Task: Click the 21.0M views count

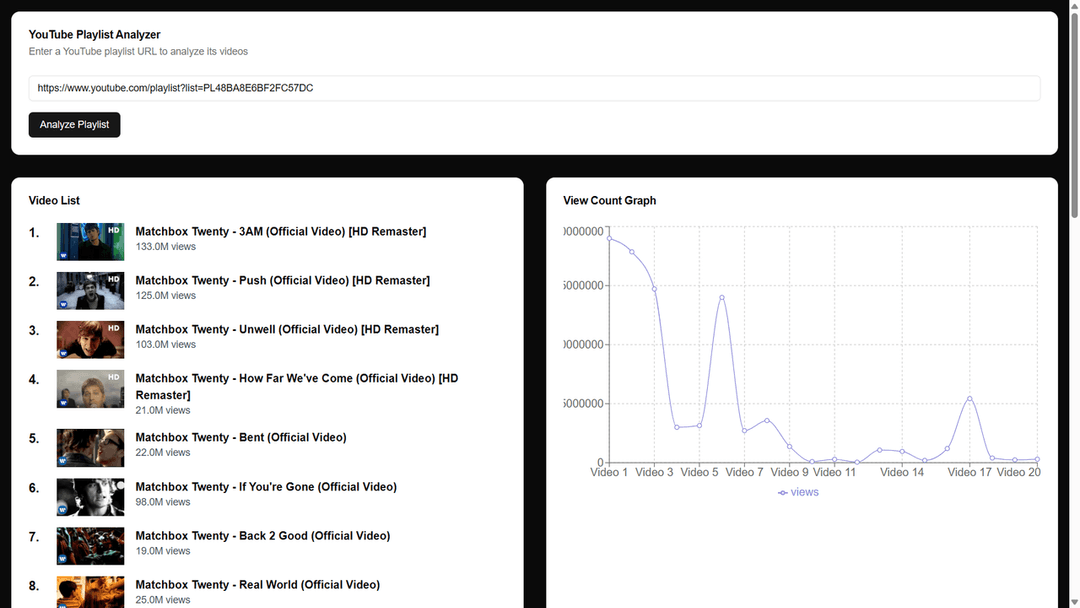Action: point(163,410)
